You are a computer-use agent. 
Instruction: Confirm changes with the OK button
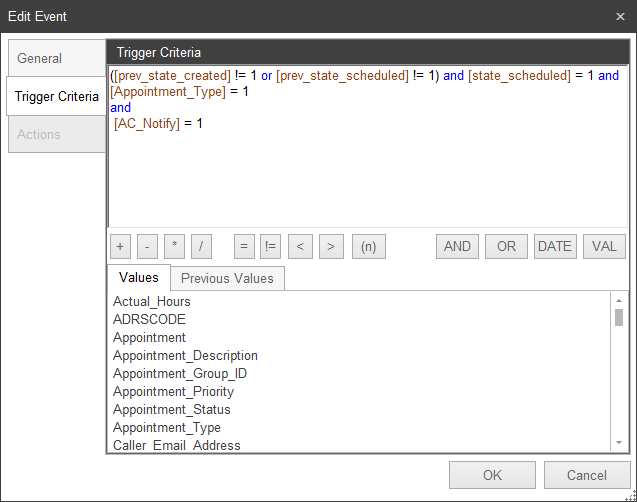pos(492,476)
